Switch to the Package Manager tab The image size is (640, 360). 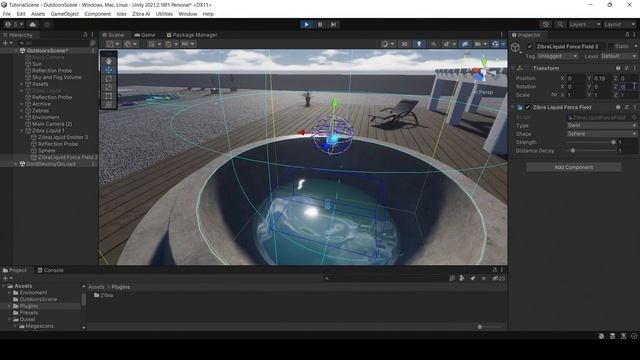192,35
